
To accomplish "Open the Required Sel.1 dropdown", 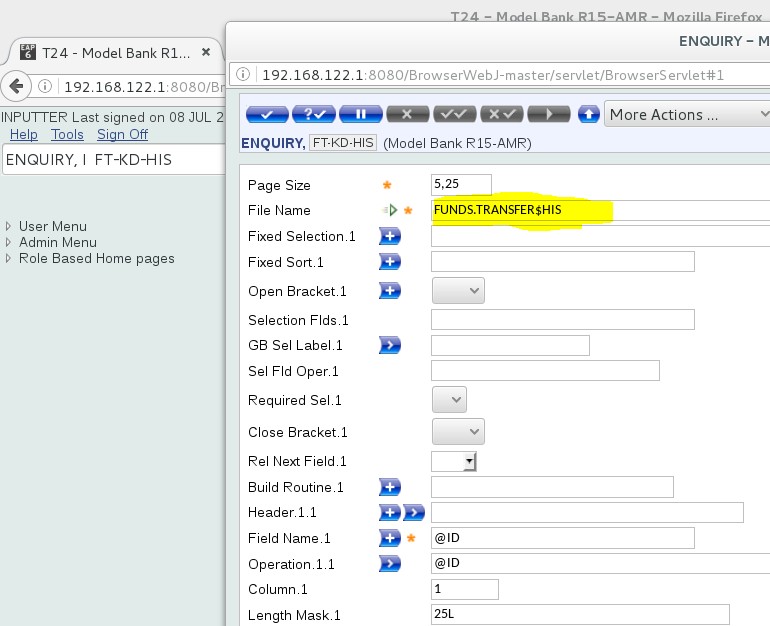I will (x=449, y=400).
